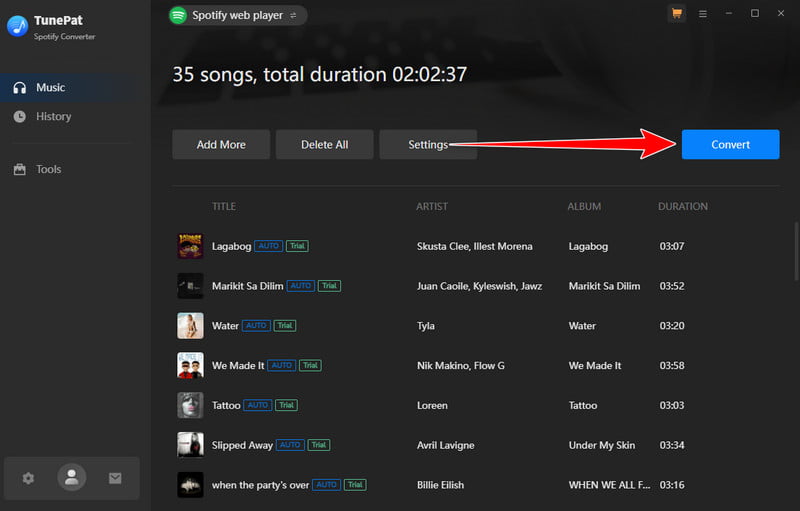This screenshot has width=800, height=511.
Task: Select the We Made It cover thumbnail
Action: (x=190, y=365)
